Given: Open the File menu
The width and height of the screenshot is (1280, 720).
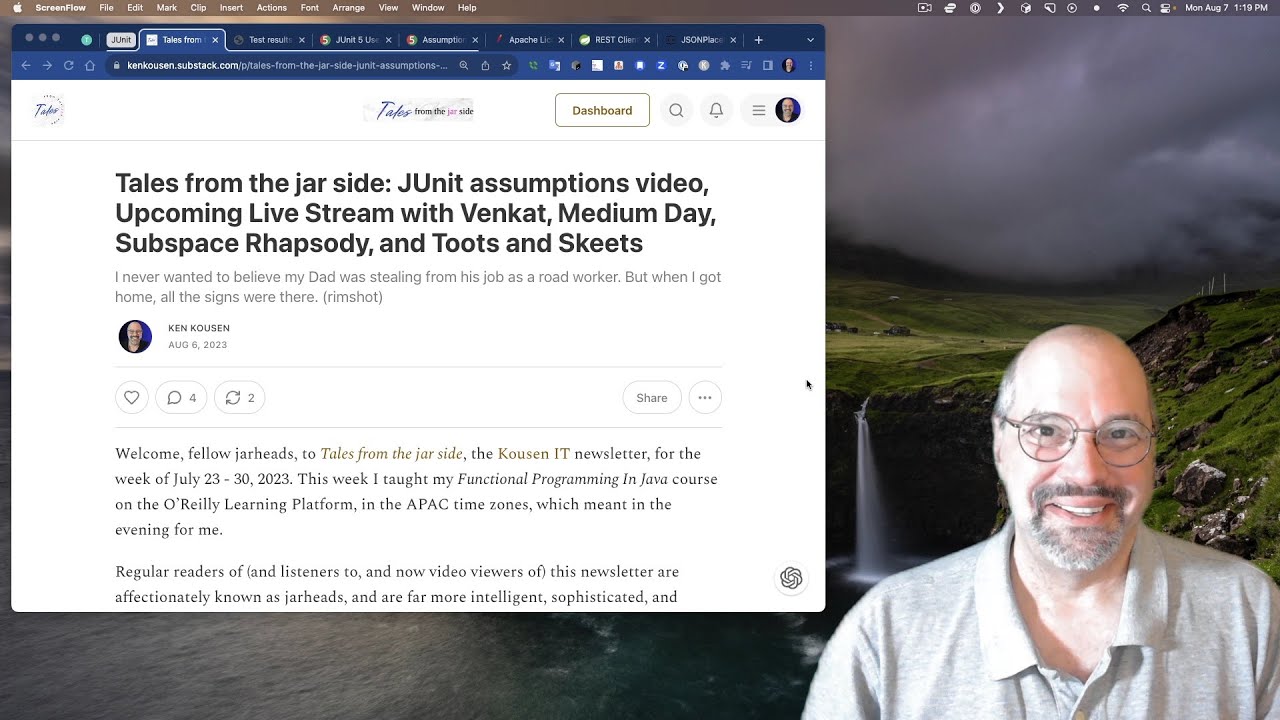Looking at the screenshot, I should coord(106,8).
